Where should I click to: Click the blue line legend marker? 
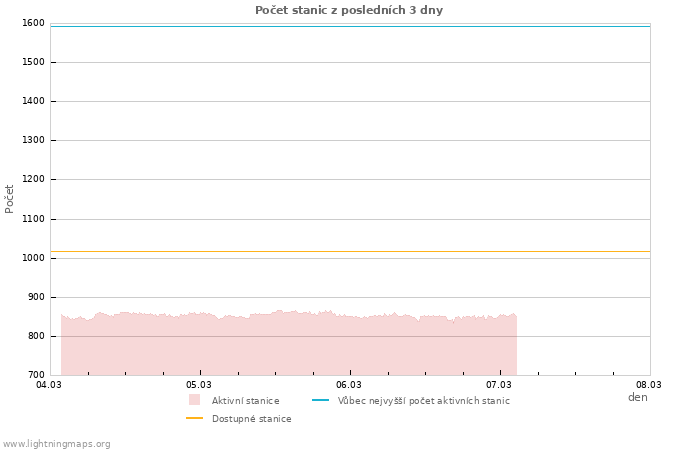click(320, 400)
